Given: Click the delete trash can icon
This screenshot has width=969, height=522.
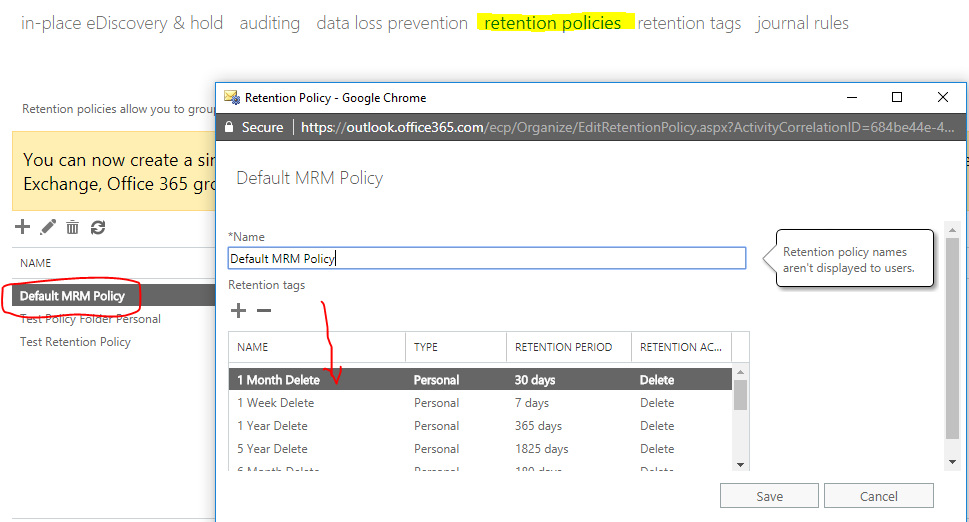Looking at the screenshot, I should pyautogui.click(x=72, y=227).
